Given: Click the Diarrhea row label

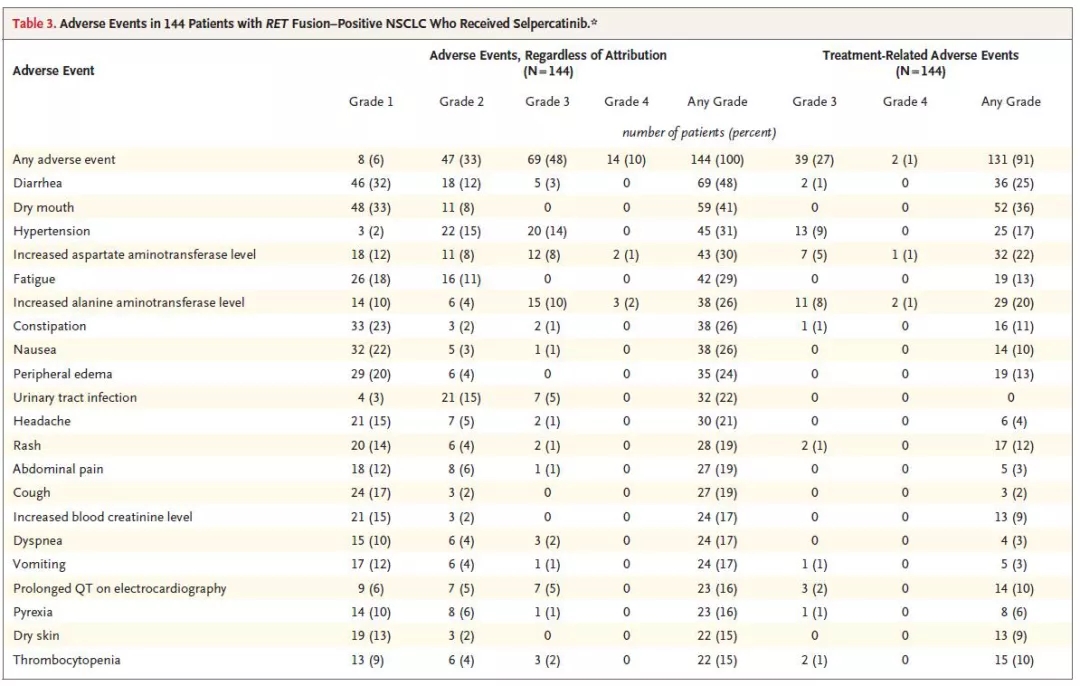Looking at the screenshot, I should point(38,184).
